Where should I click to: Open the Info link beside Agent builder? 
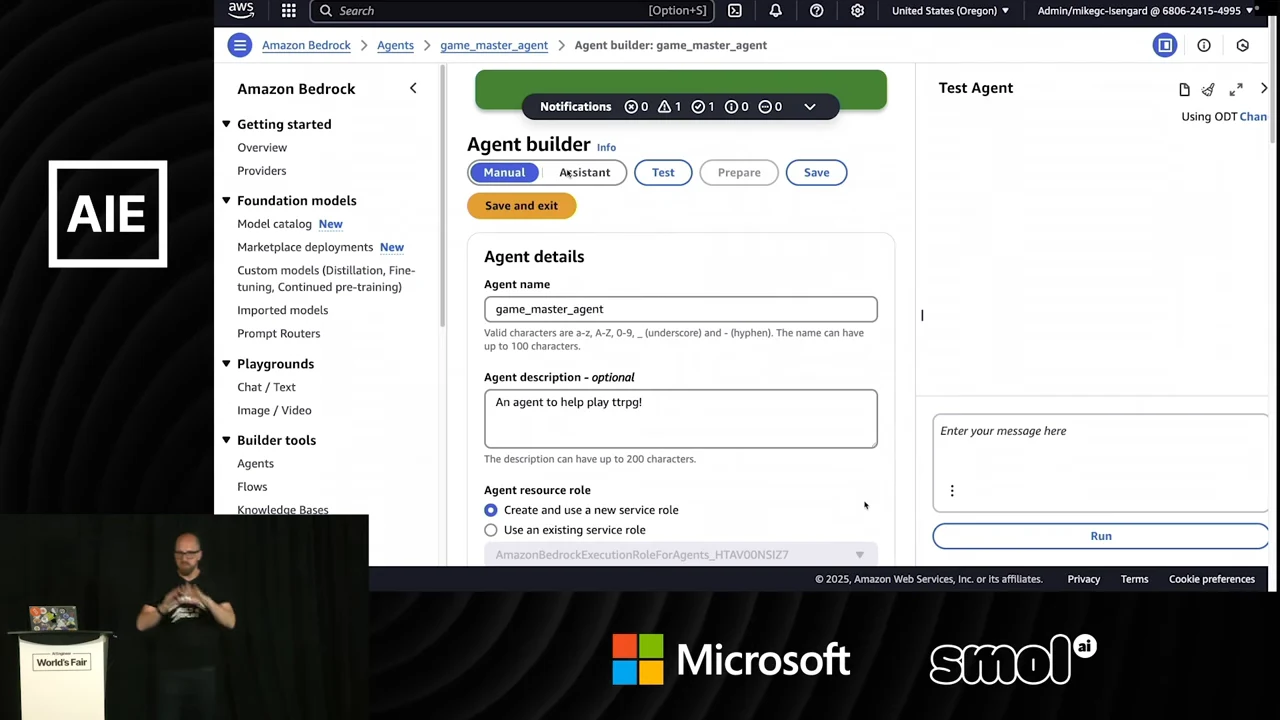(606, 147)
